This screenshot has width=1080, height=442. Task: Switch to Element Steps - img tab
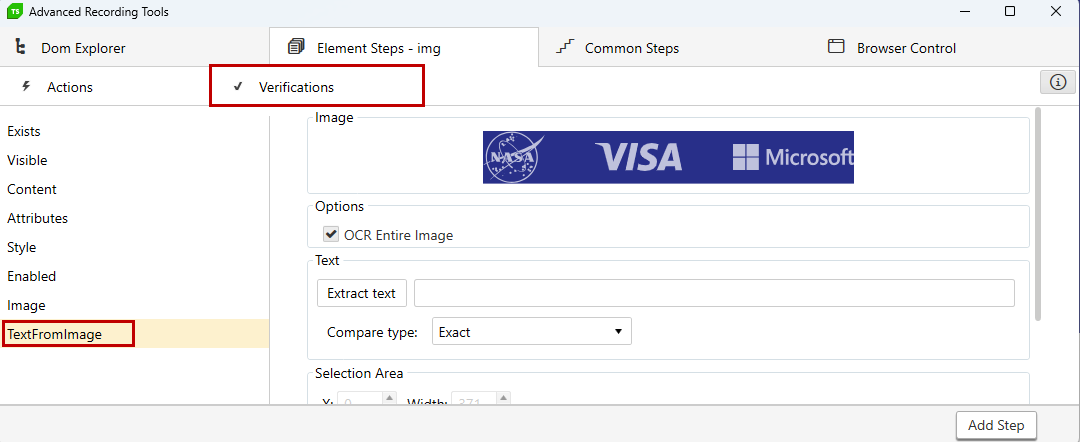pyautogui.click(x=404, y=48)
